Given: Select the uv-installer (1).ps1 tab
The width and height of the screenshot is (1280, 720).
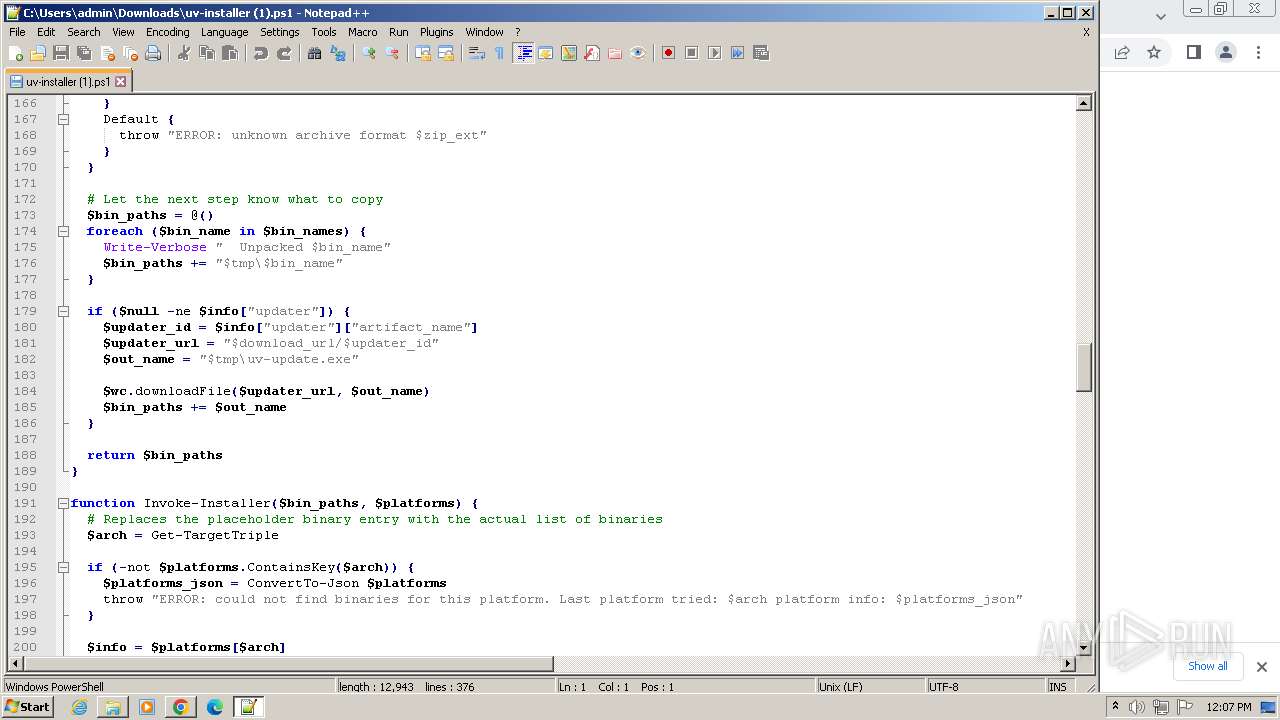Looking at the screenshot, I should coord(67,82).
